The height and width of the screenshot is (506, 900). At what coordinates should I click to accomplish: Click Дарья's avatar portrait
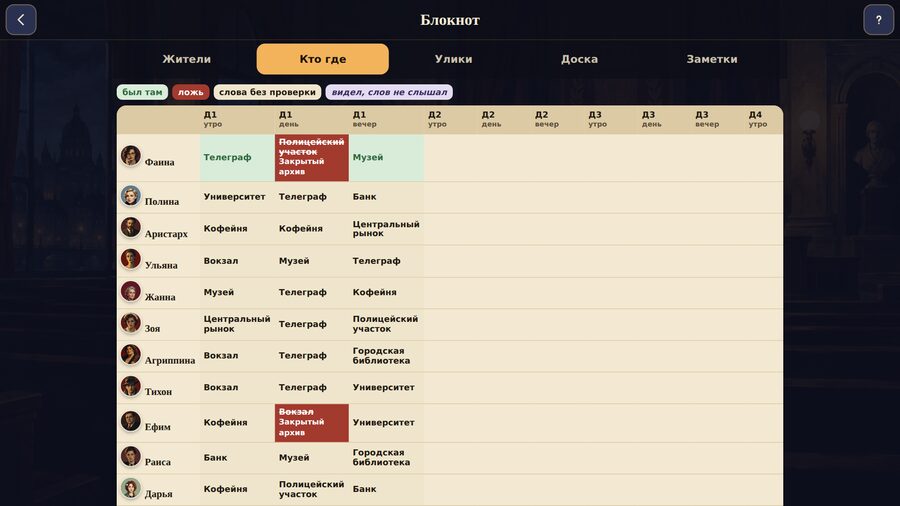coord(131,488)
